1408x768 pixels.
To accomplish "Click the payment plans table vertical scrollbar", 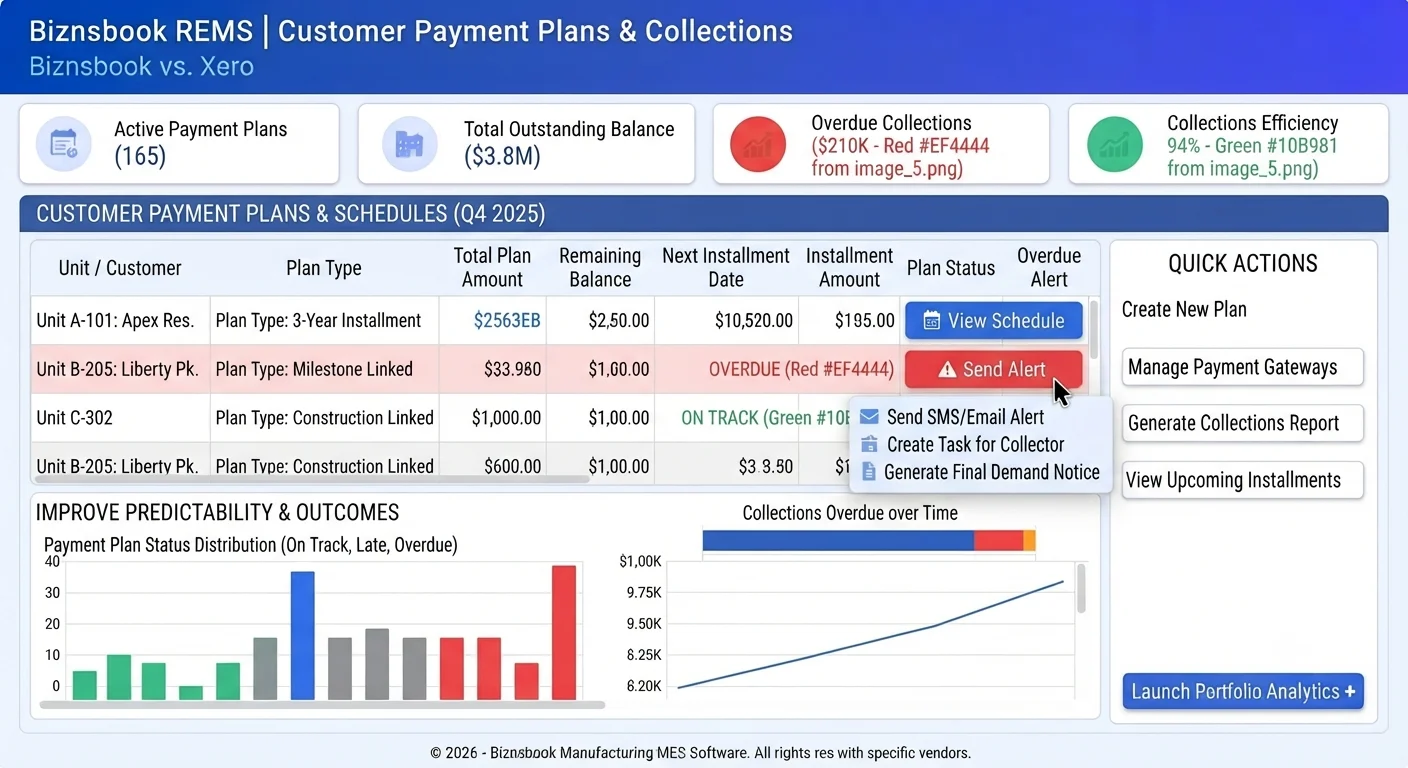I will 1093,329.
